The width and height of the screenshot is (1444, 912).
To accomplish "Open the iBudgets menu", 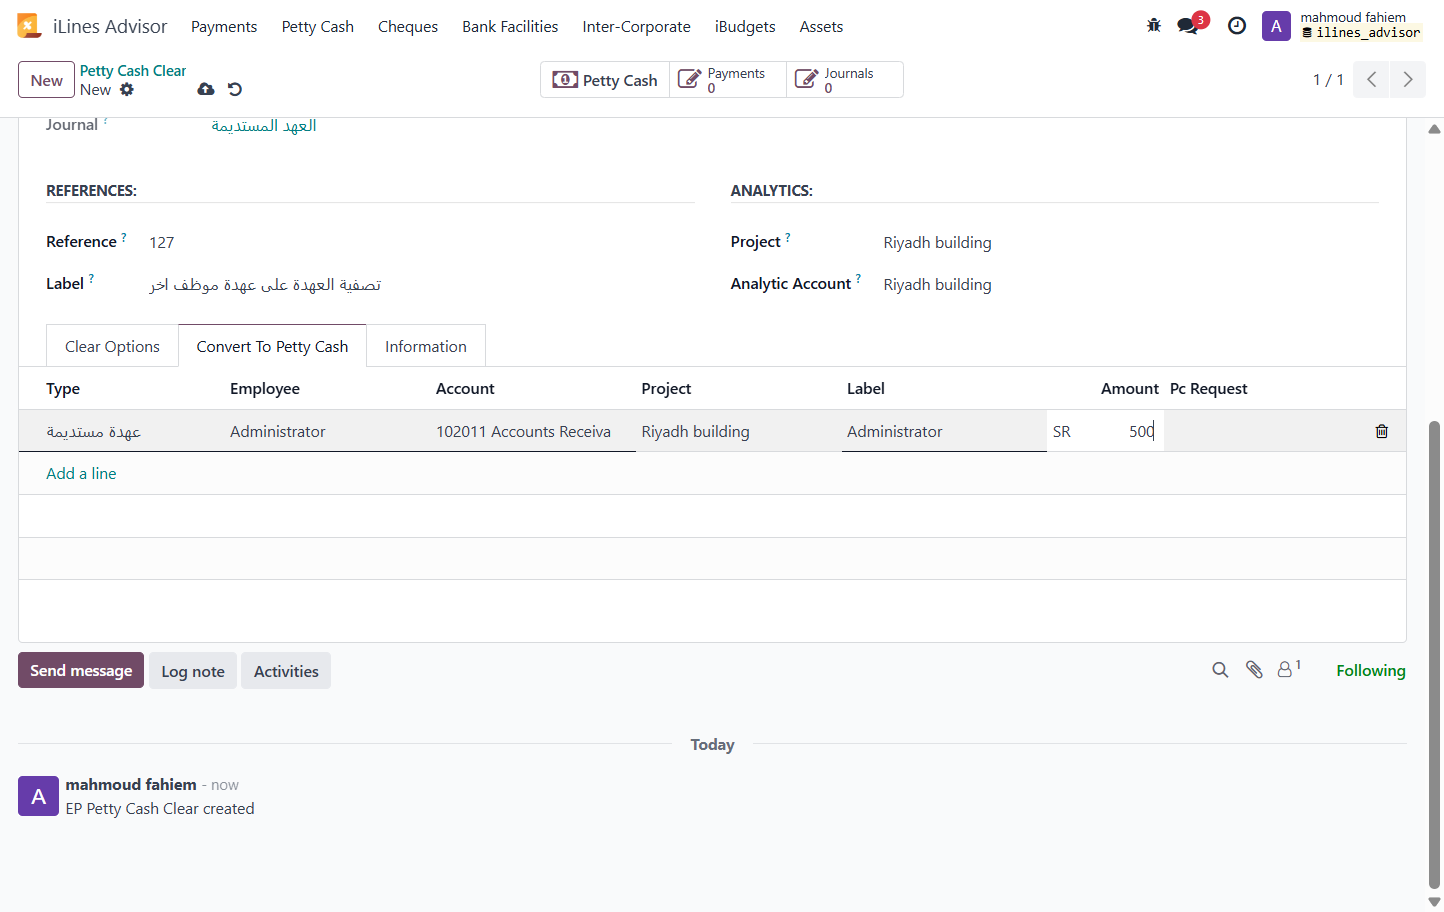I will tap(745, 27).
